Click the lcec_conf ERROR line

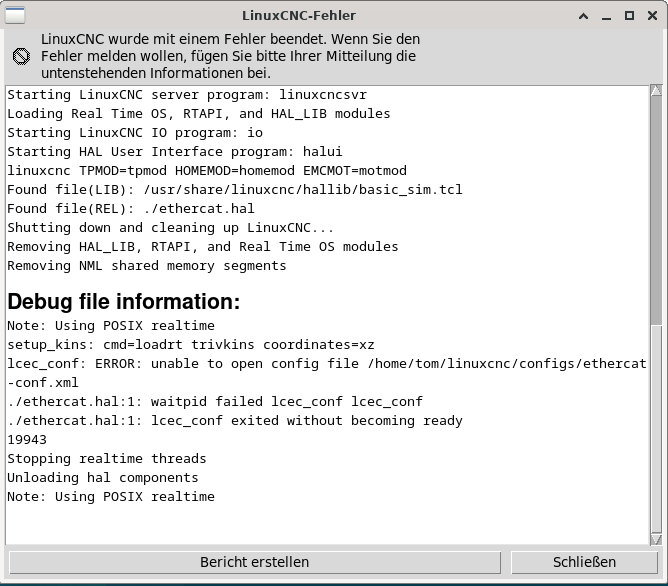pyautogui.click(x=327, y=373)
